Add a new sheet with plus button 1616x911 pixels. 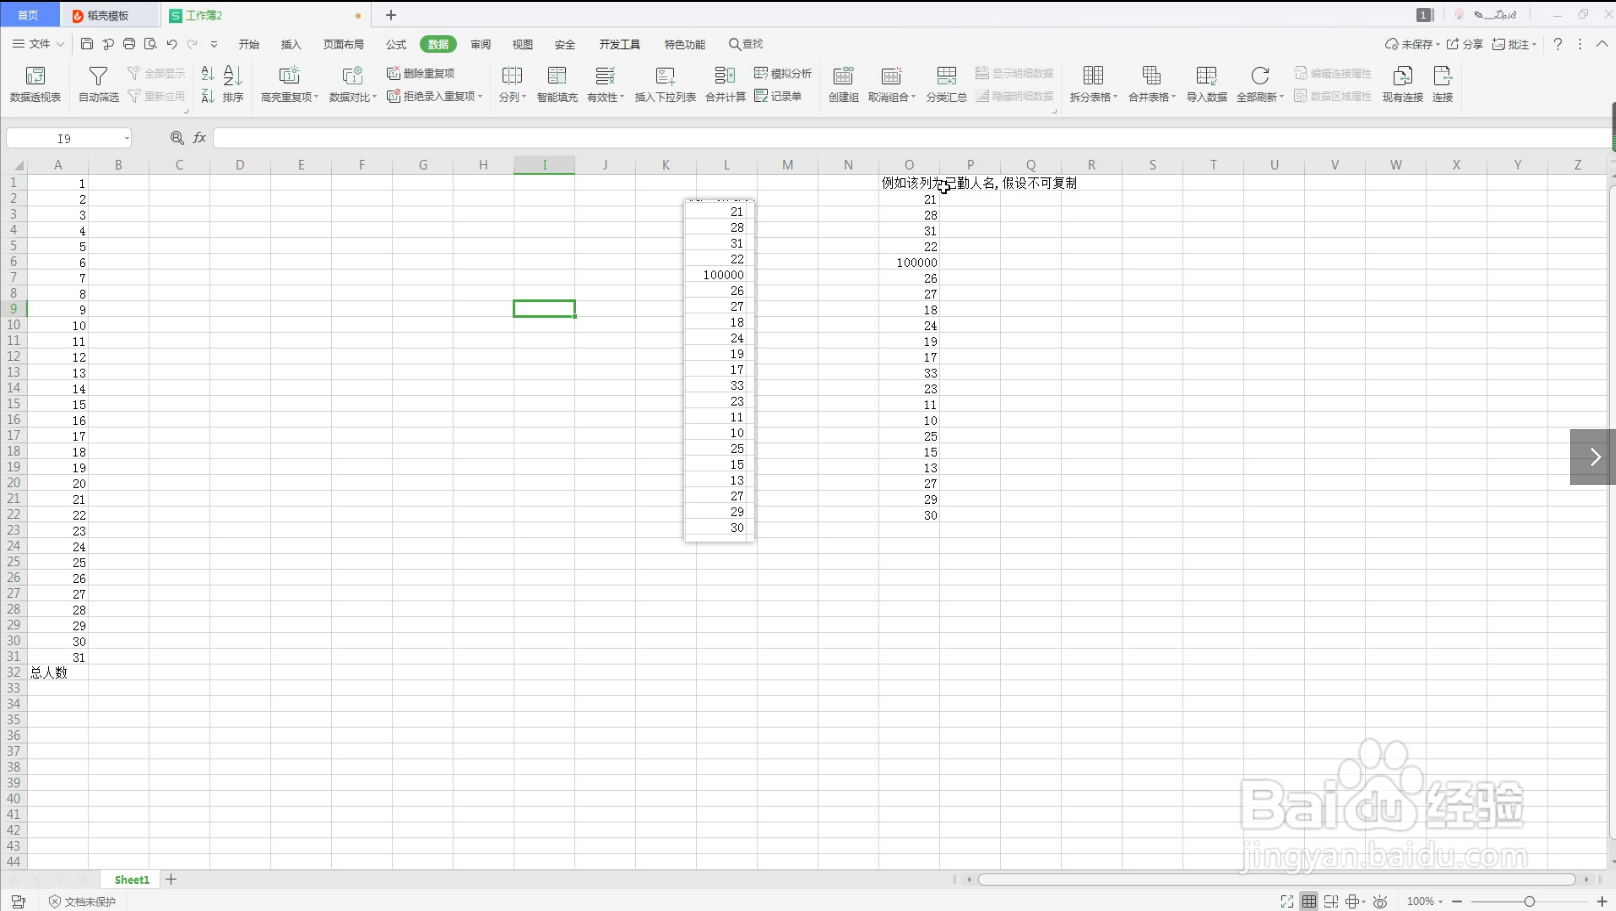(171, 880)
